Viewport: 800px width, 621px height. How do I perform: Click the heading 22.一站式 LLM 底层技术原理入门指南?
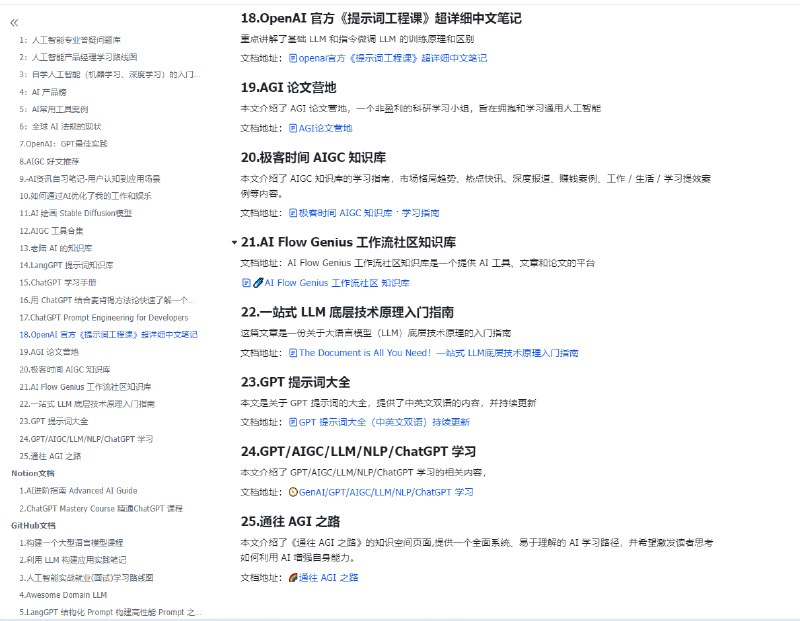coord(347,312)
